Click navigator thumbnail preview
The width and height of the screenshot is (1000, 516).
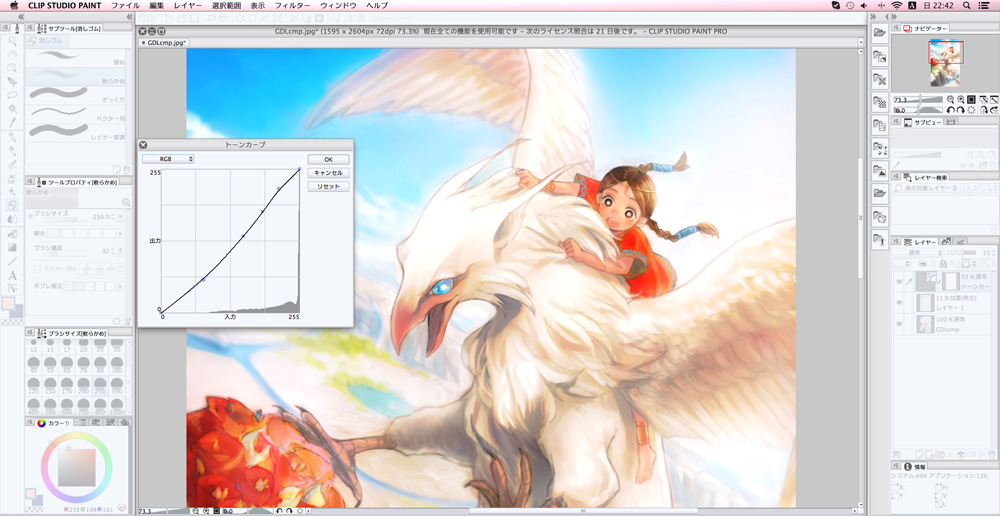945,63
